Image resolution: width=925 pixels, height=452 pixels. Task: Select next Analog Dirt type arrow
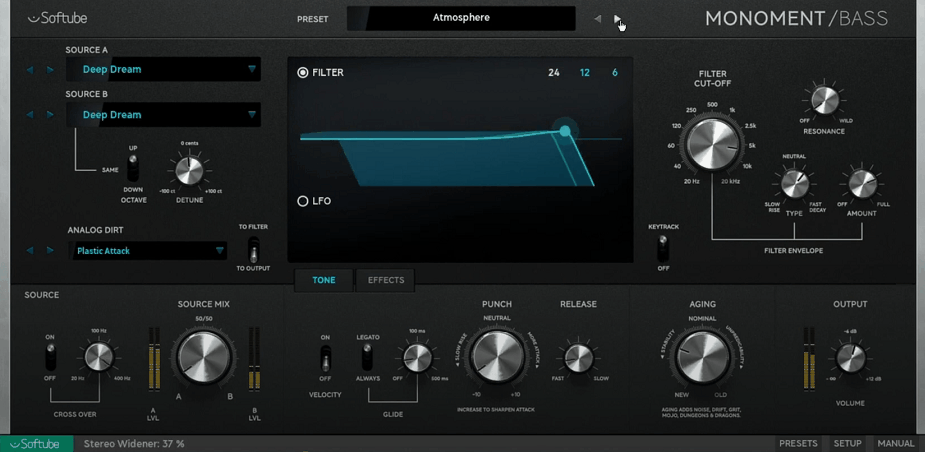point(50,251)
